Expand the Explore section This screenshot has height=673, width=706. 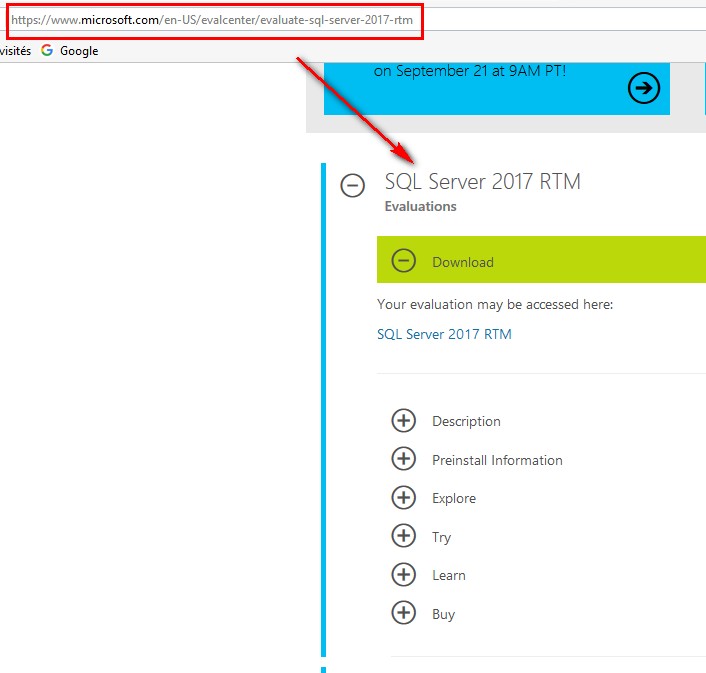(403, 497)
